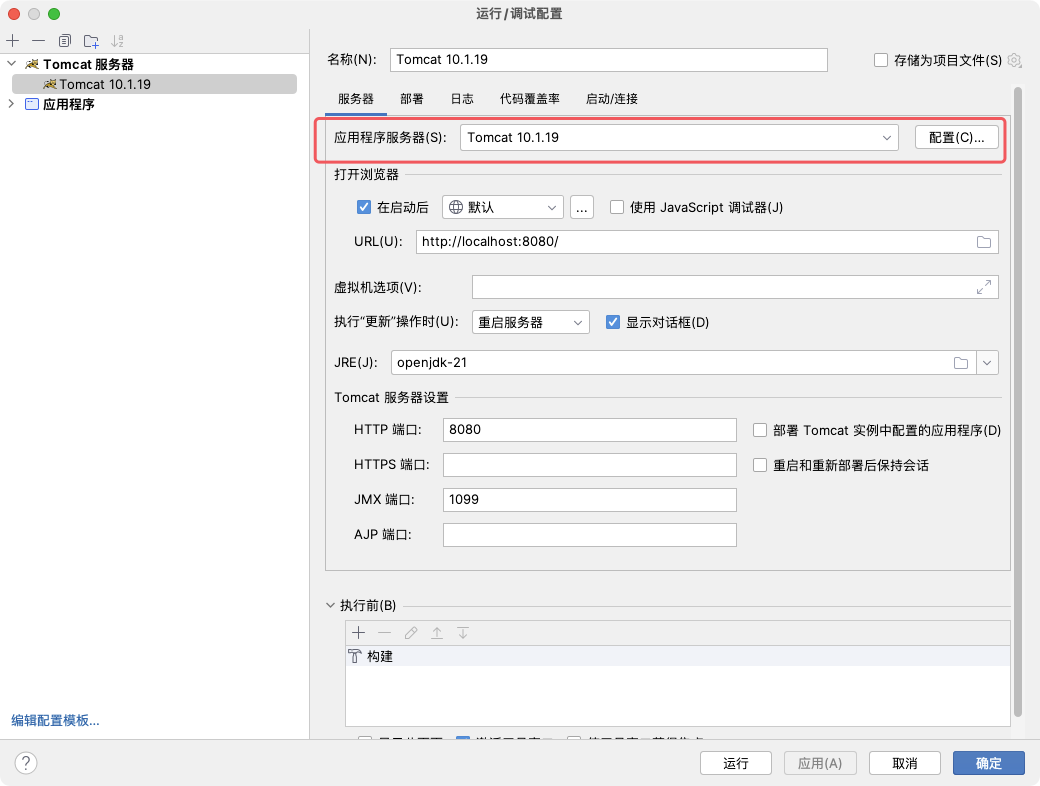Click the 运行 button
This screenshot has width=1040, height=786.
pos(736,763)
